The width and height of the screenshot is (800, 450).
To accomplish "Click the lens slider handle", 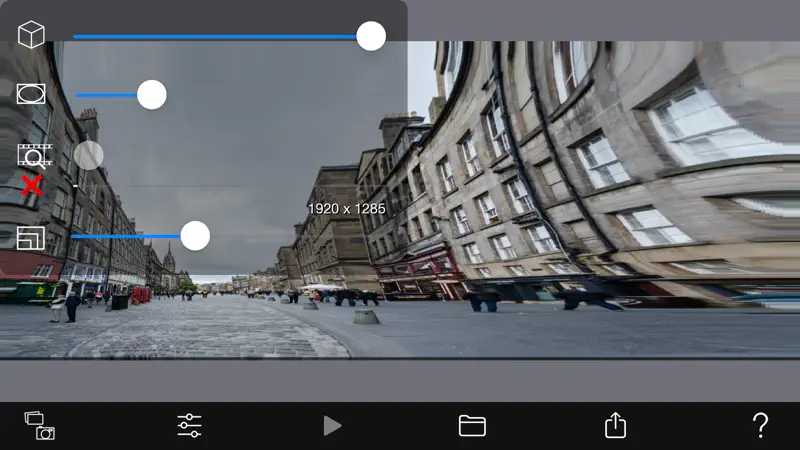I will pos(152,94).
